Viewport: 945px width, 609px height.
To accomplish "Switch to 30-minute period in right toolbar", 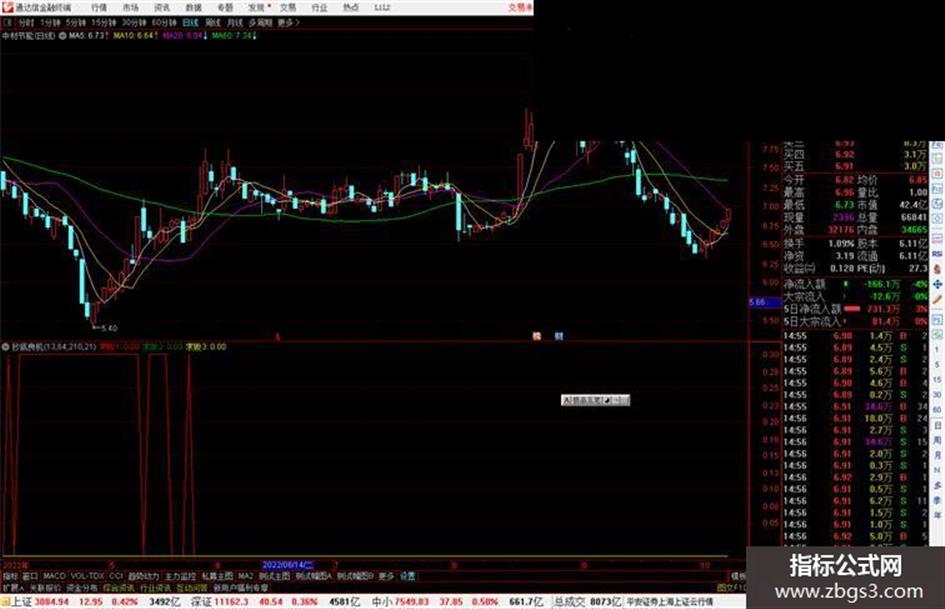I will click(x=937, y=394).
